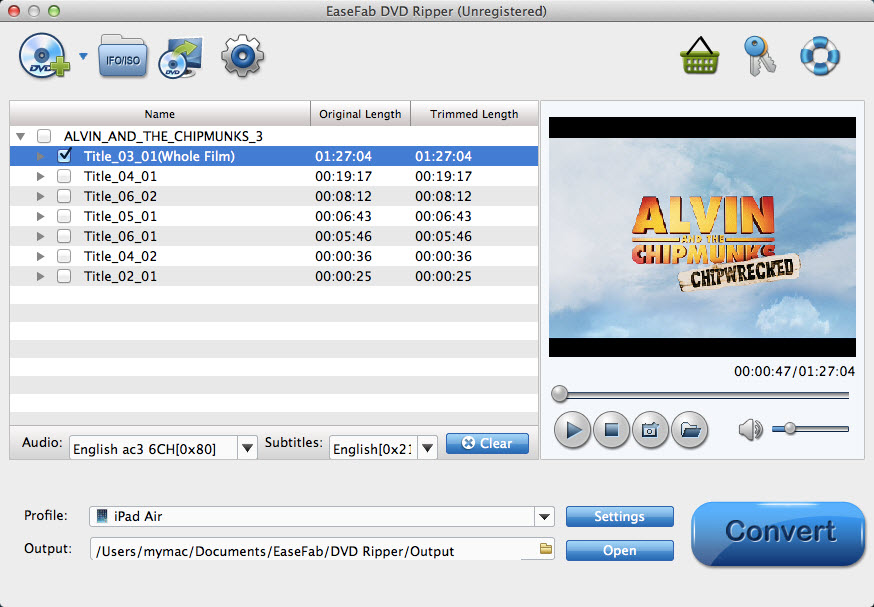The width and height of the screenshot is (874, 607).
Task: Expand the Title_03_01(Whole Film) row
Action: pyautogui.click(x=40, y=156)
